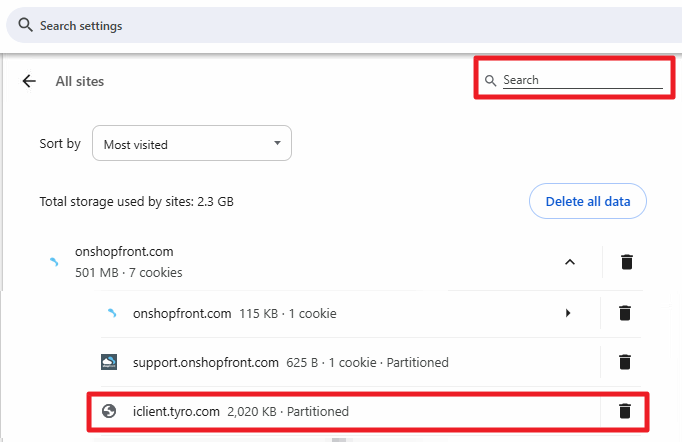Collapse the onshopfront.com group chevron
Viewport: 682px width, 442px height.
click(x=570, y=262)
